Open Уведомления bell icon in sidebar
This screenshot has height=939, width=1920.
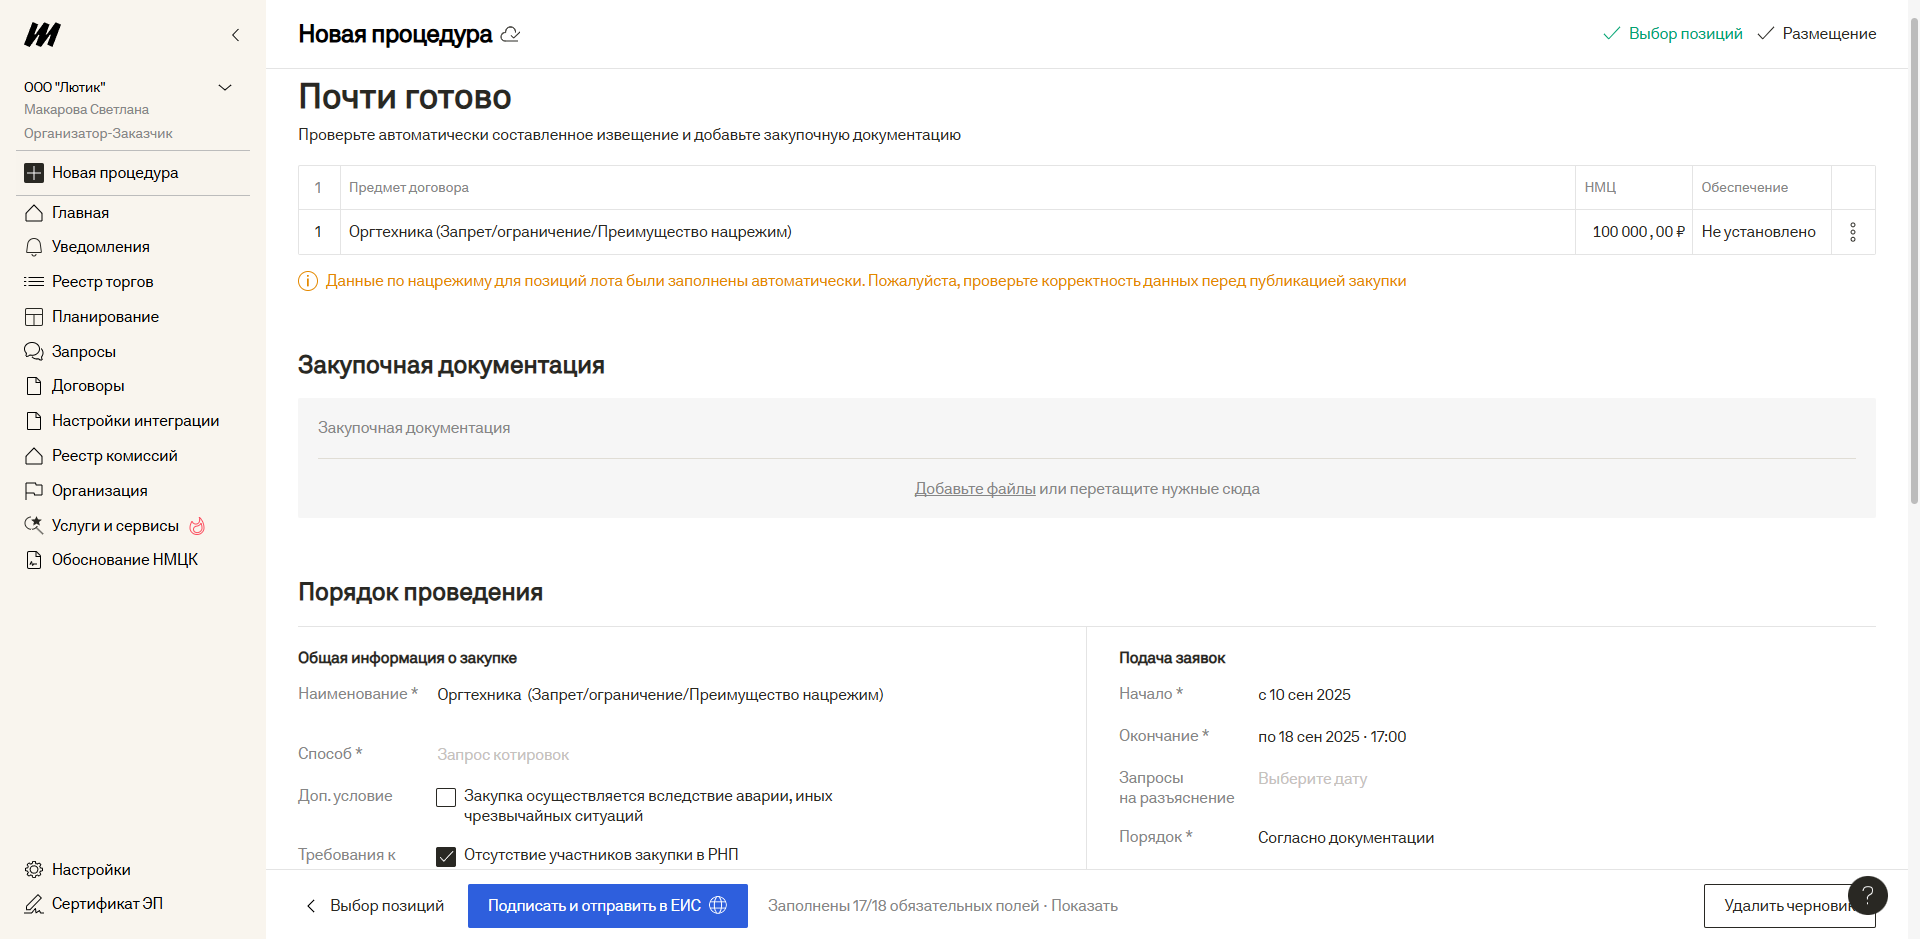pyautogui.click(x=34, y=247)
